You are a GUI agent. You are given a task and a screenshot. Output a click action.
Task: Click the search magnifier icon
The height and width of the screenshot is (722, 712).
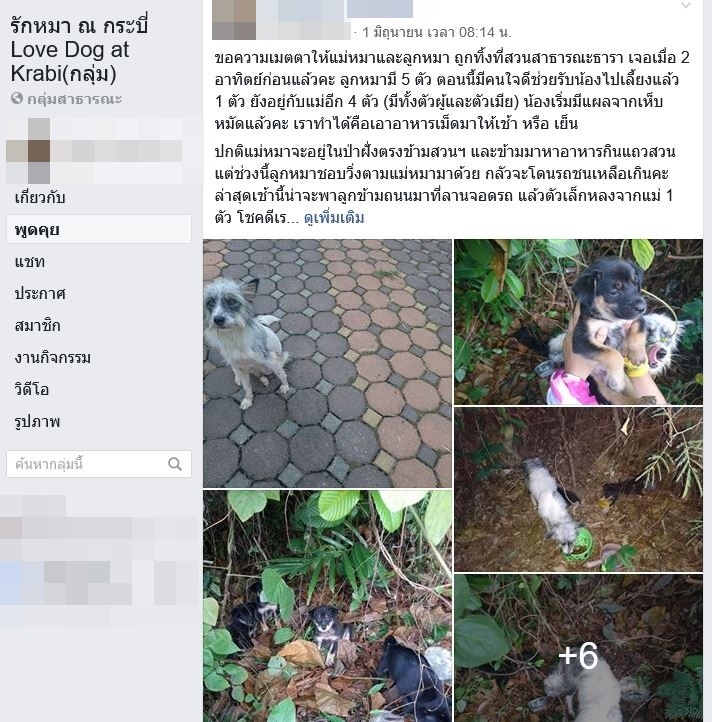(x=175, y=464)
